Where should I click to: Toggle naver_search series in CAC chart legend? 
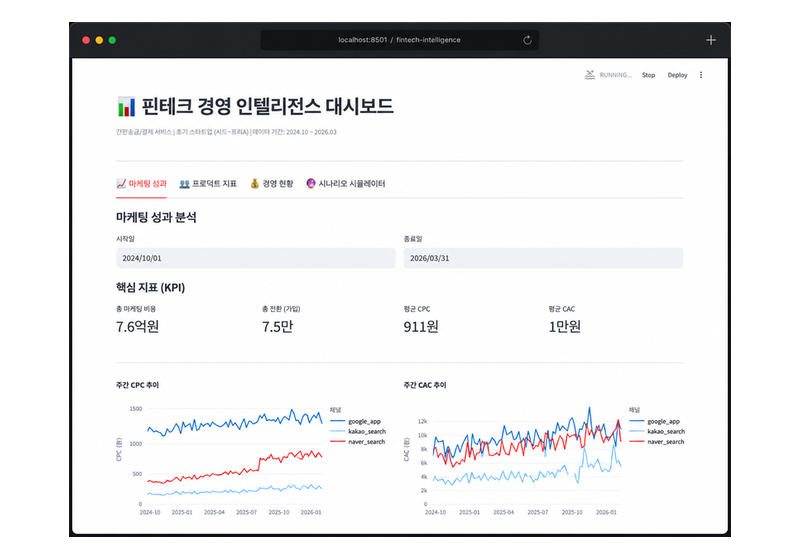coord(657,442)
